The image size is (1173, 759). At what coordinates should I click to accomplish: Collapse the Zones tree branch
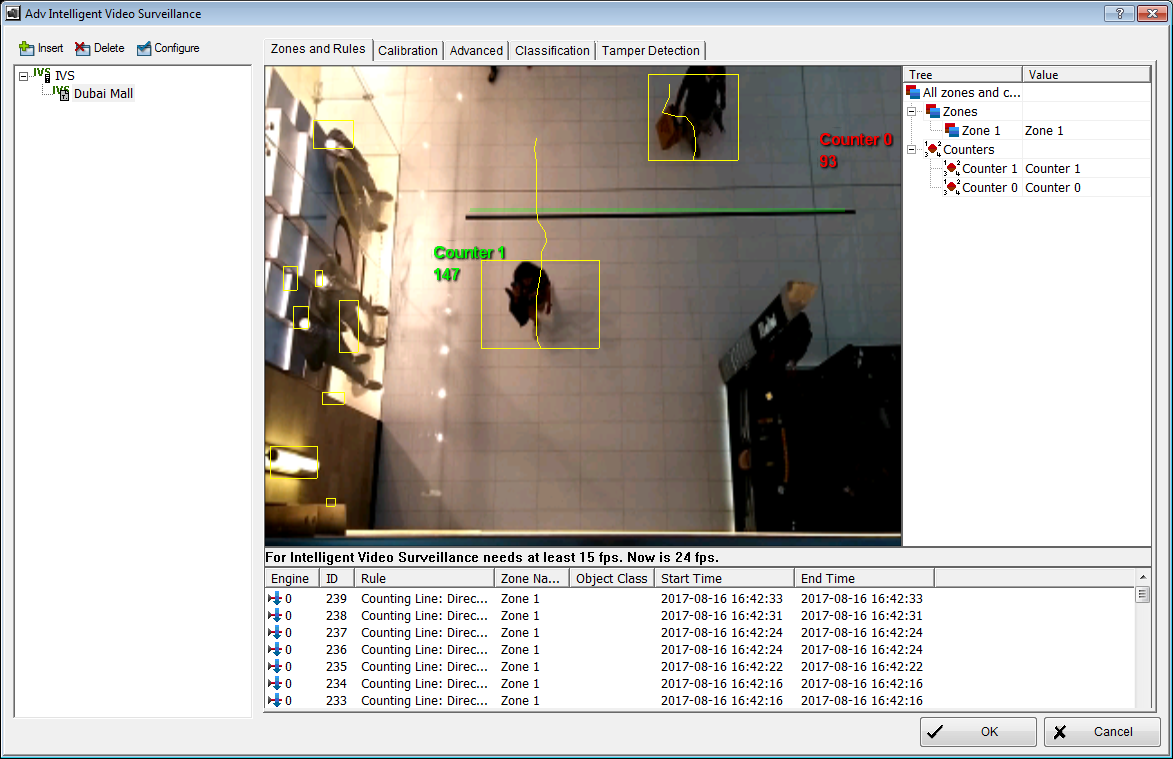(x=912, y=112)
